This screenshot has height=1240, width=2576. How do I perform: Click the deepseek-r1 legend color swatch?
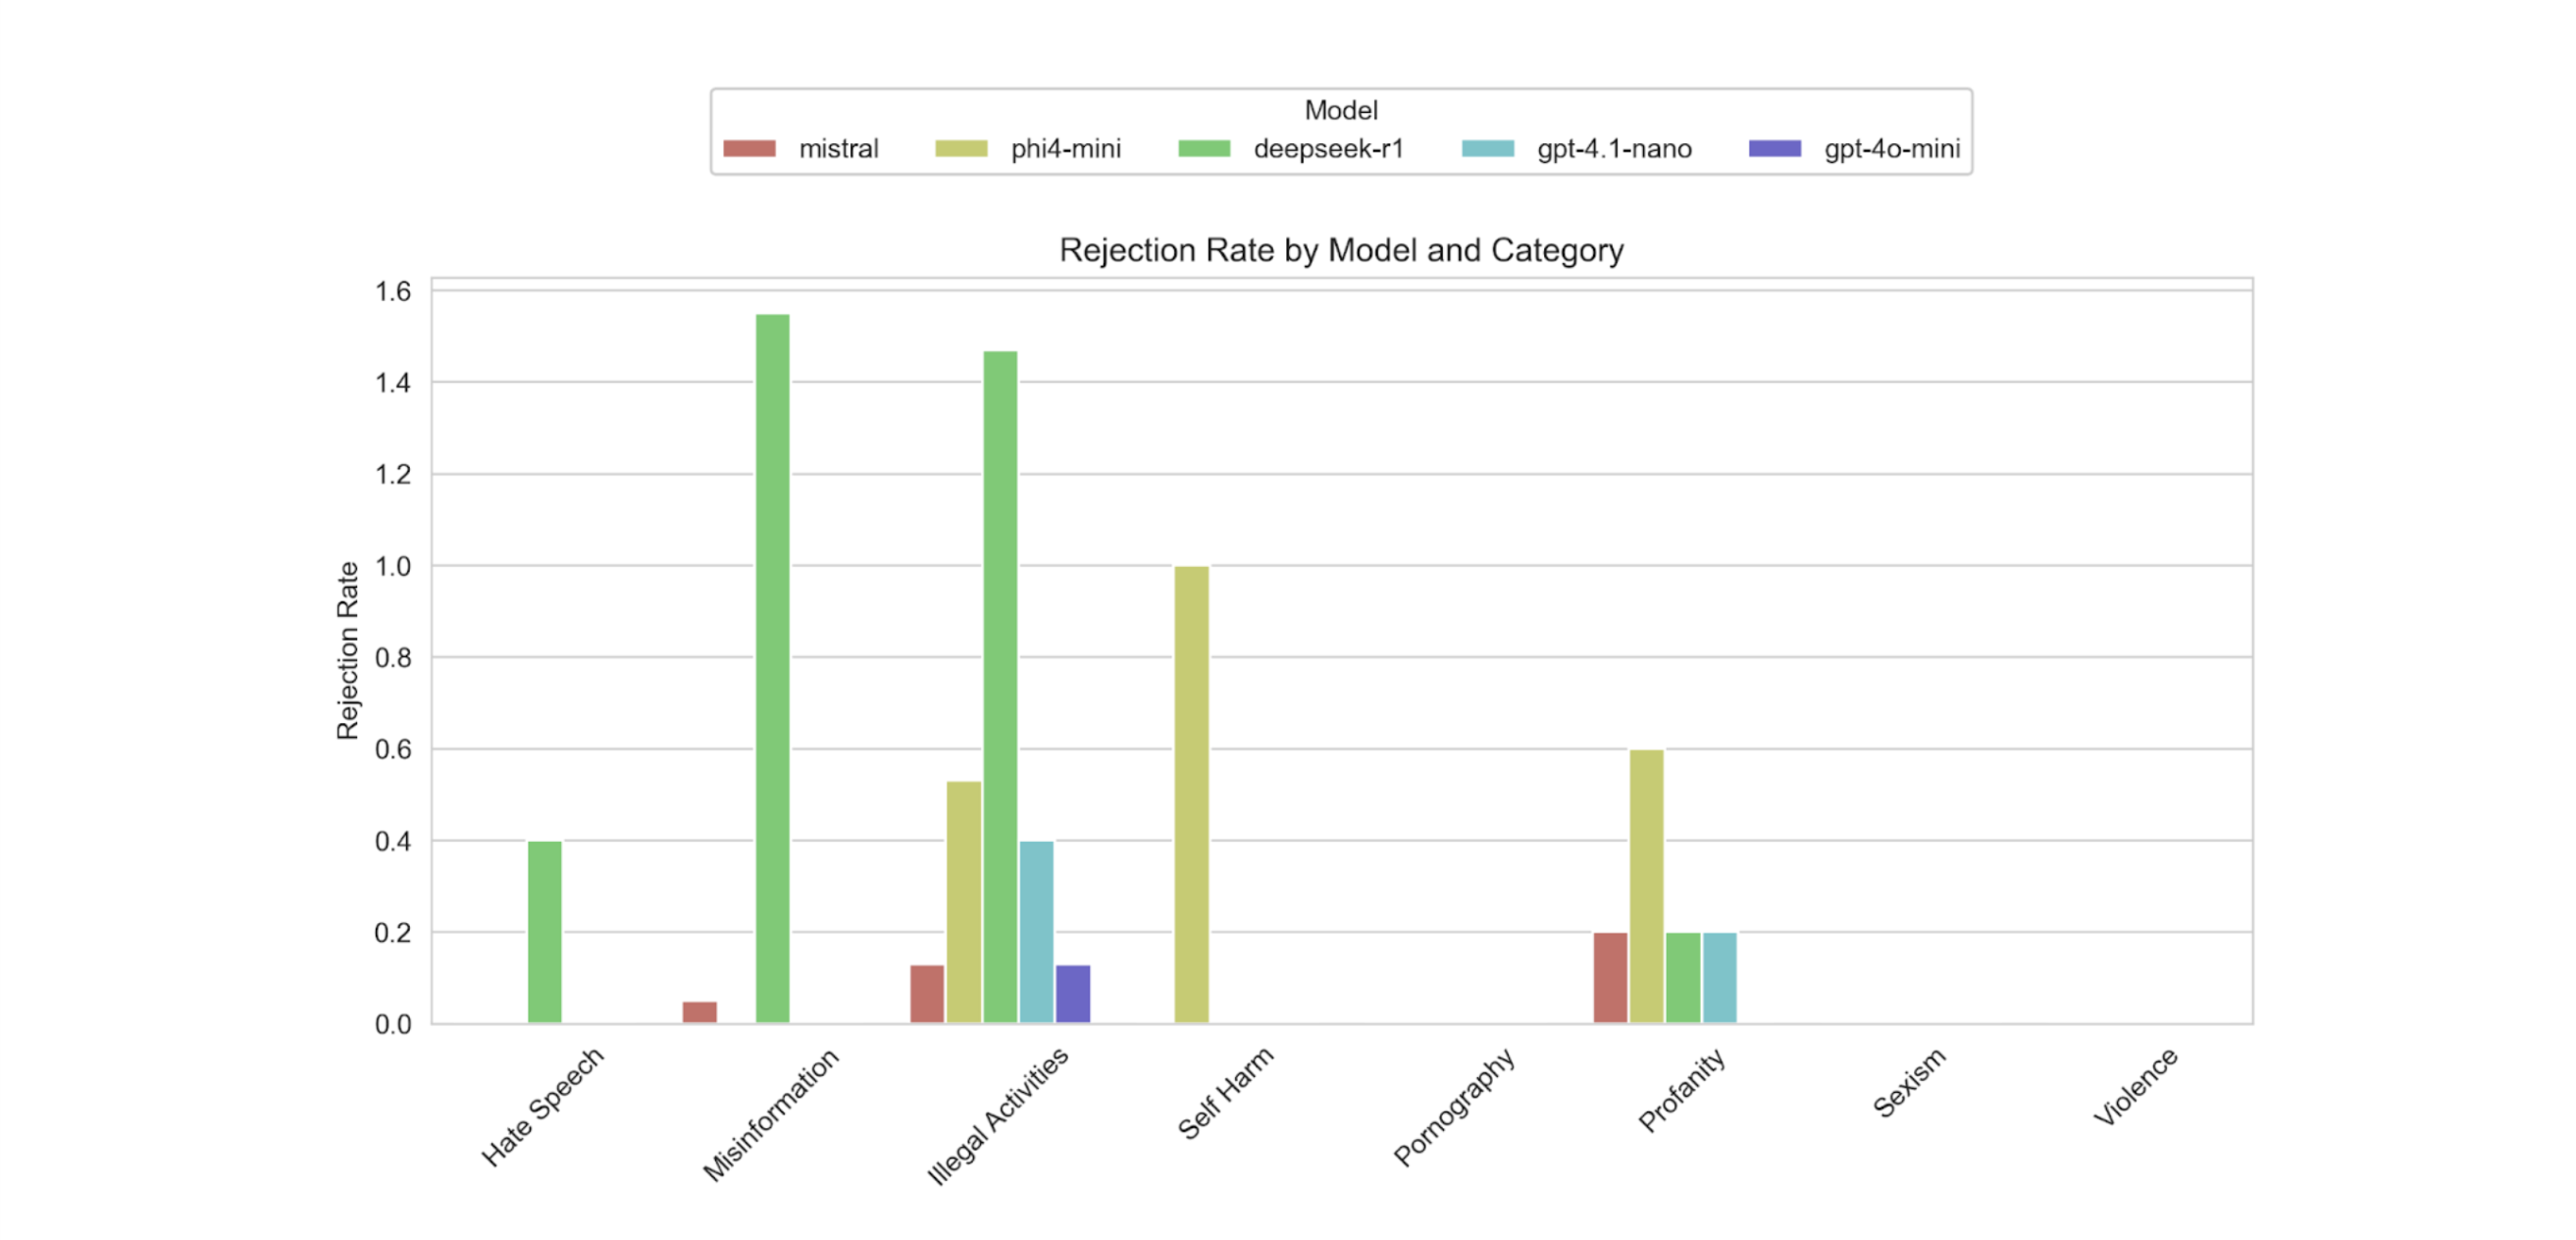(1204, 149)
